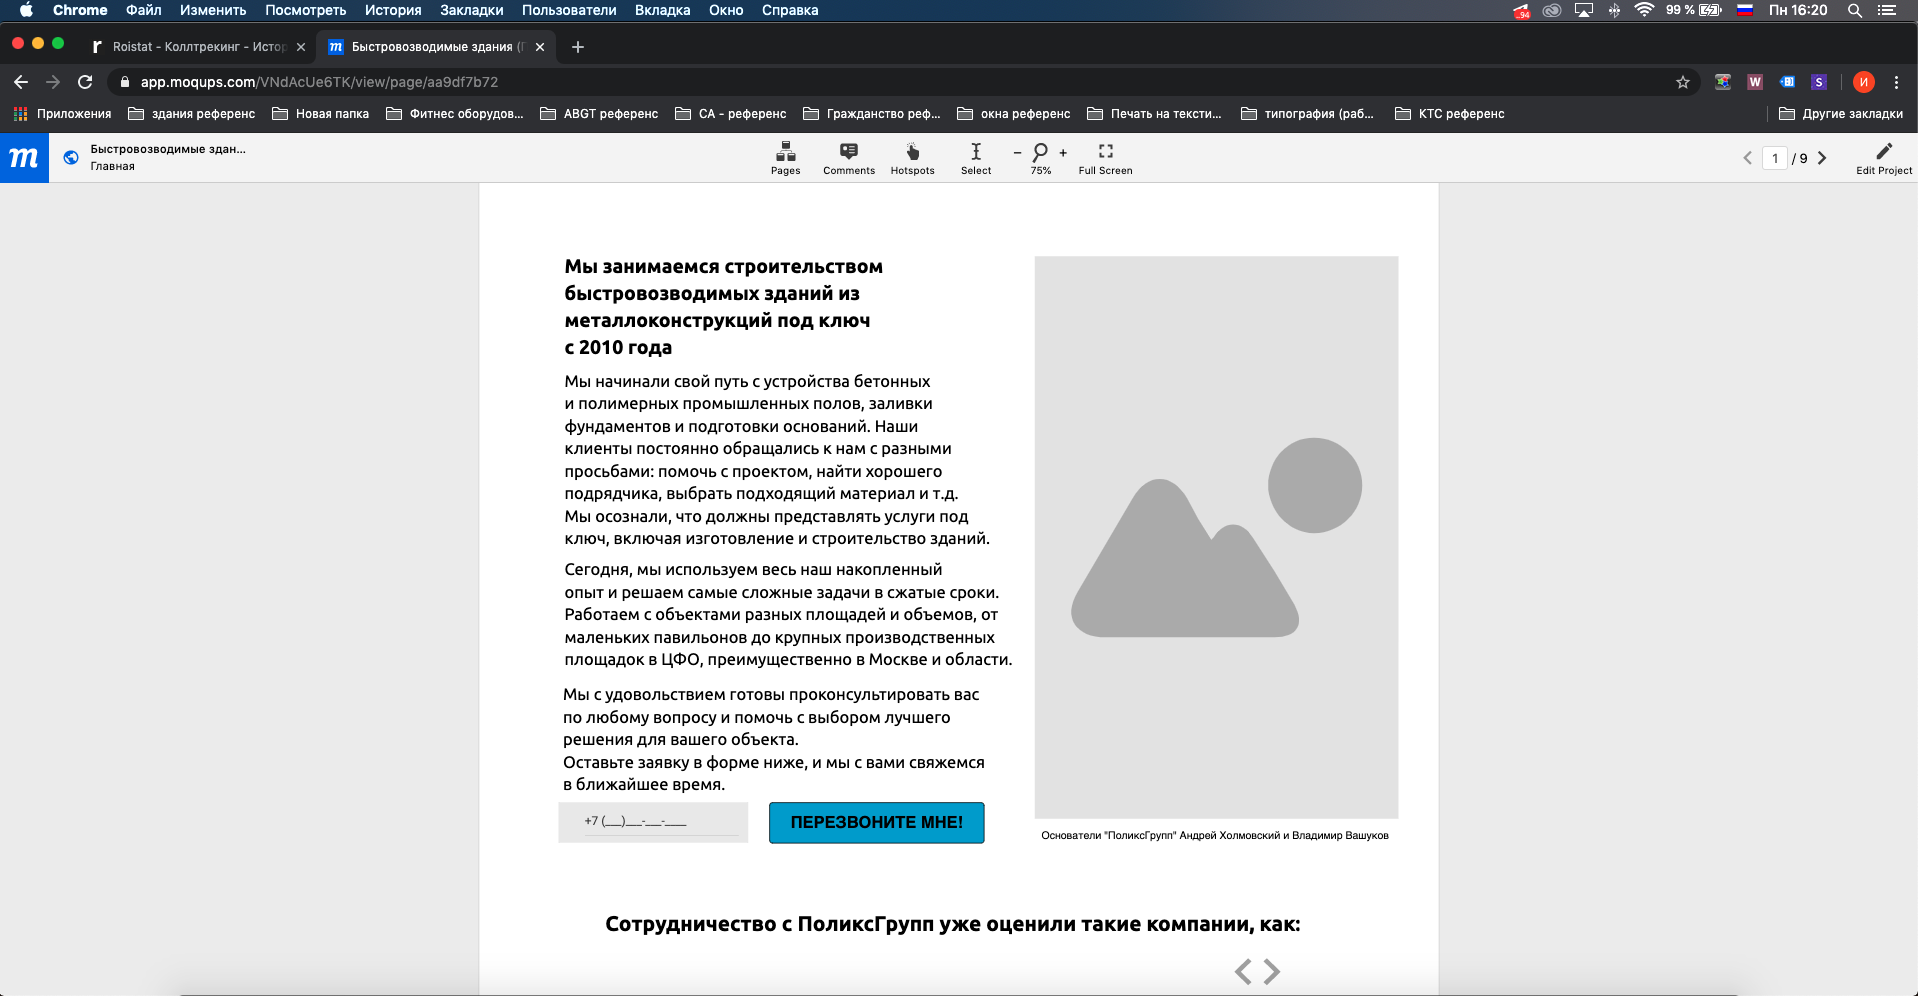Open Гражданство реф... bookmark folder

point(872,114)
